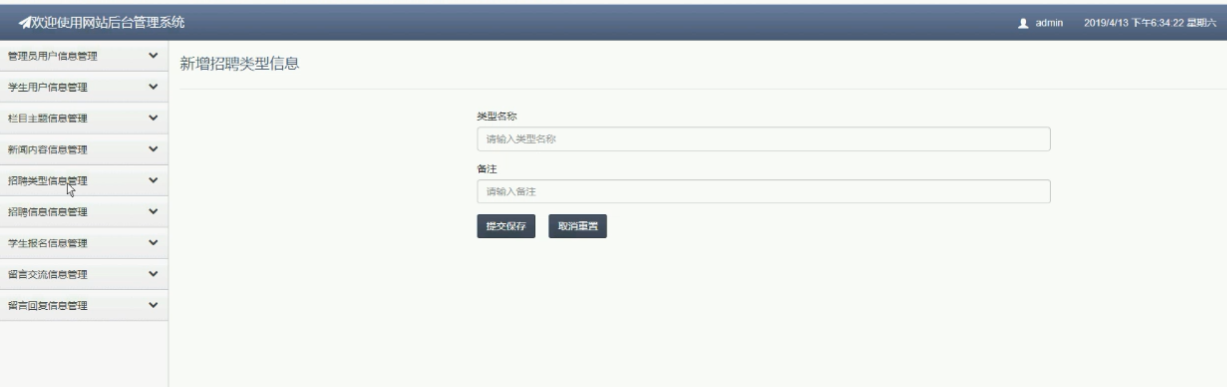Open 留言回复信息管理 menu
The width and height of the screenshot is (1227, 387).
click(x=83, y=304)
